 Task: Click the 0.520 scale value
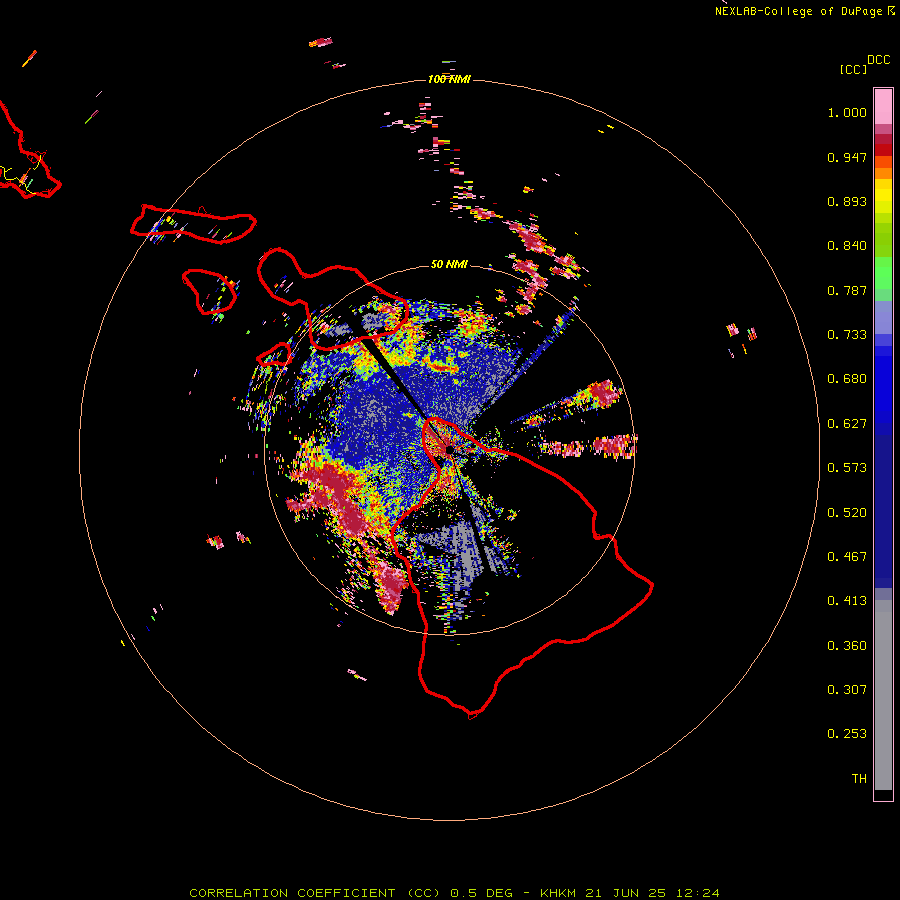[x=847, y=513]
